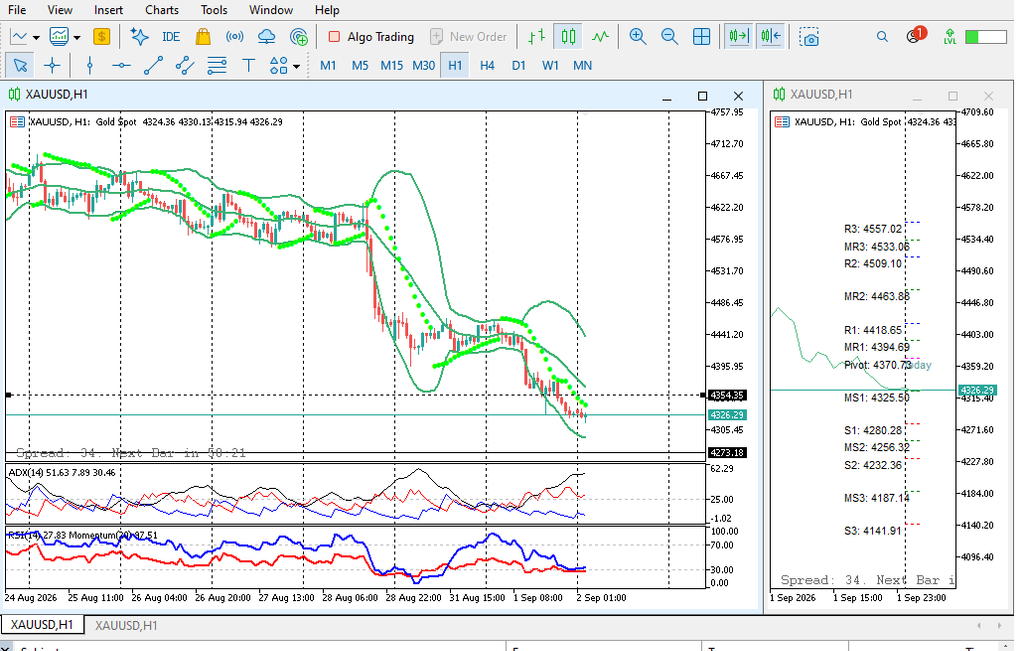Click the 4326.29 current price label

click(x=727, y=415)
